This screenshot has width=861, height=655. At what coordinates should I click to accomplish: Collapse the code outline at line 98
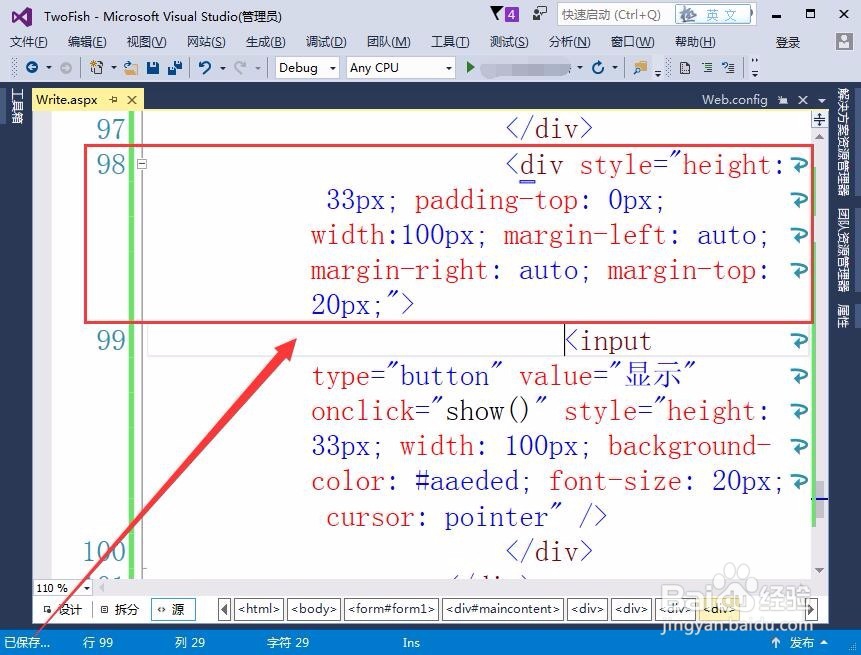pos(142,164)
